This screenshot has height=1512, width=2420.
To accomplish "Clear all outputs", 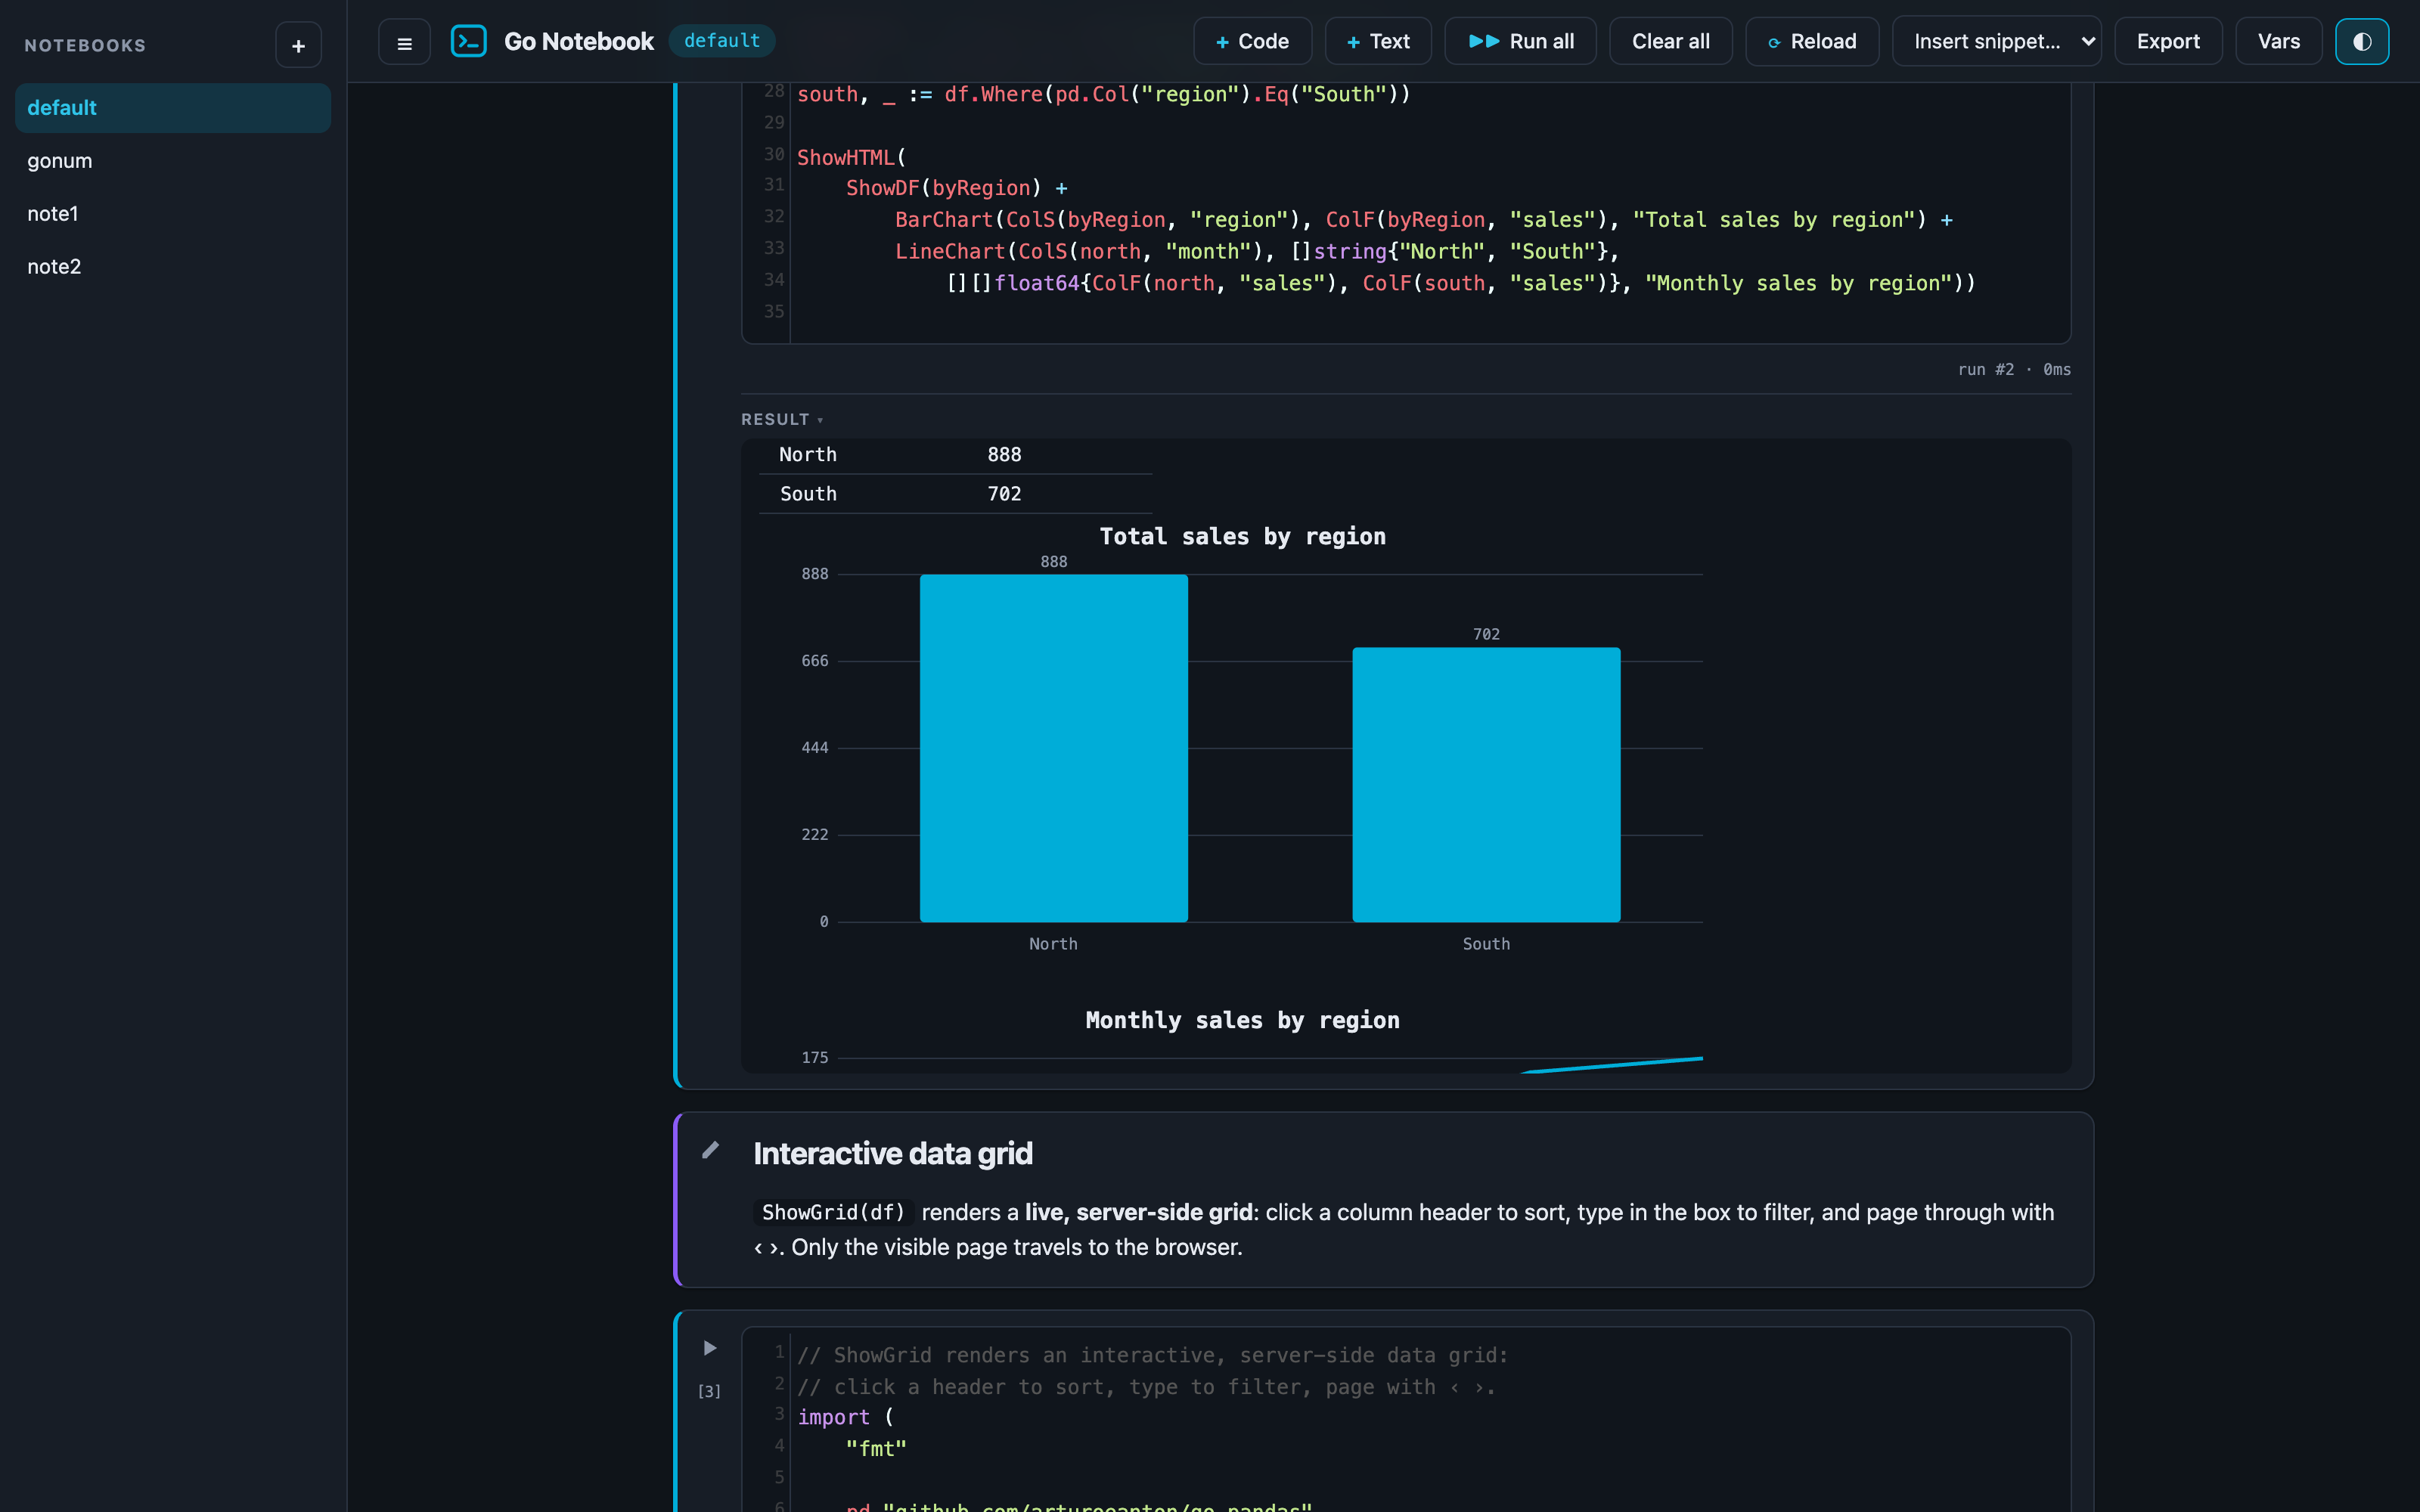I will pyautogui.click(x=1670, y=42).
